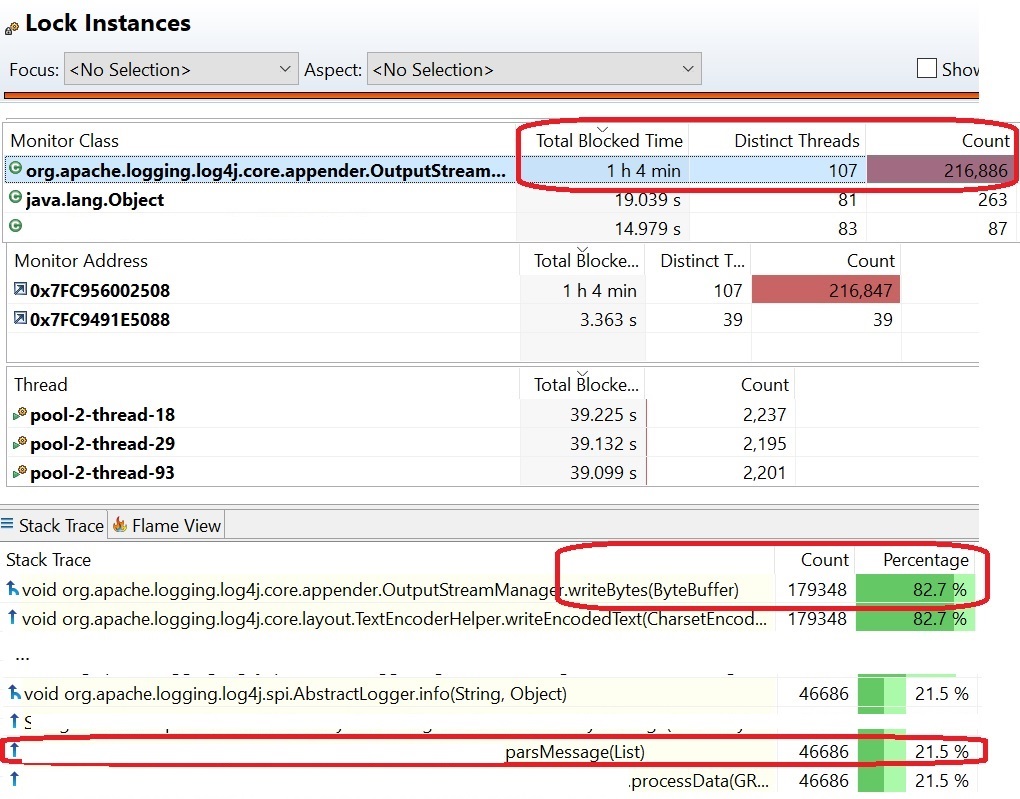Click the thread icon beside pool-2-thread-93

click(x=17, y=470)
